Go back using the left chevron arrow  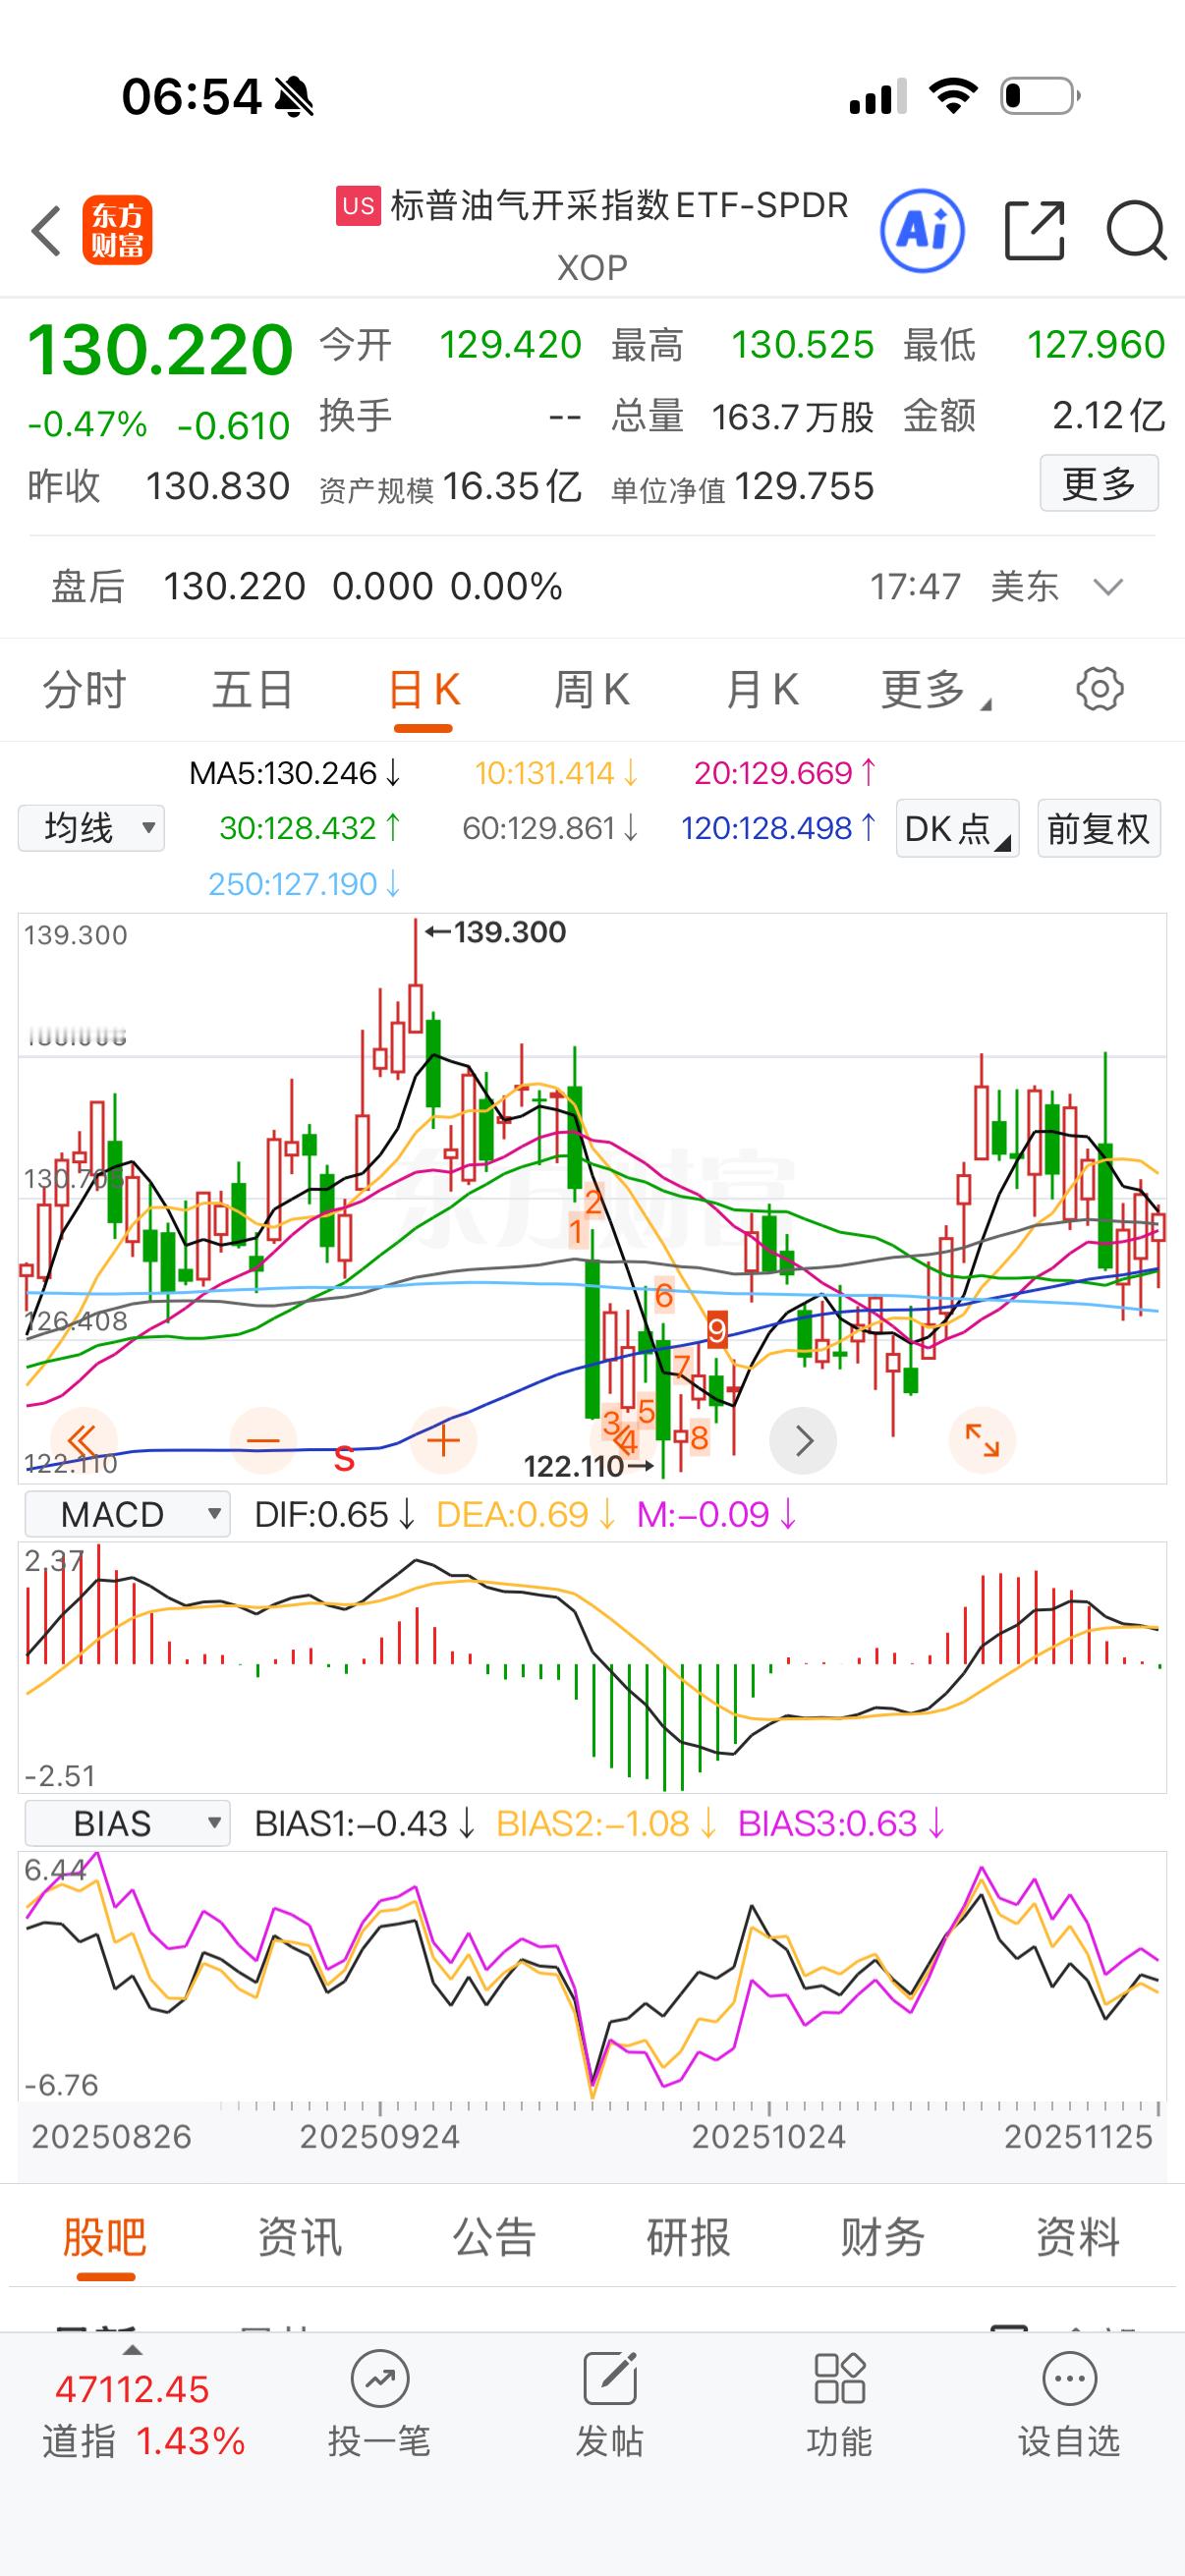(46, 230)
